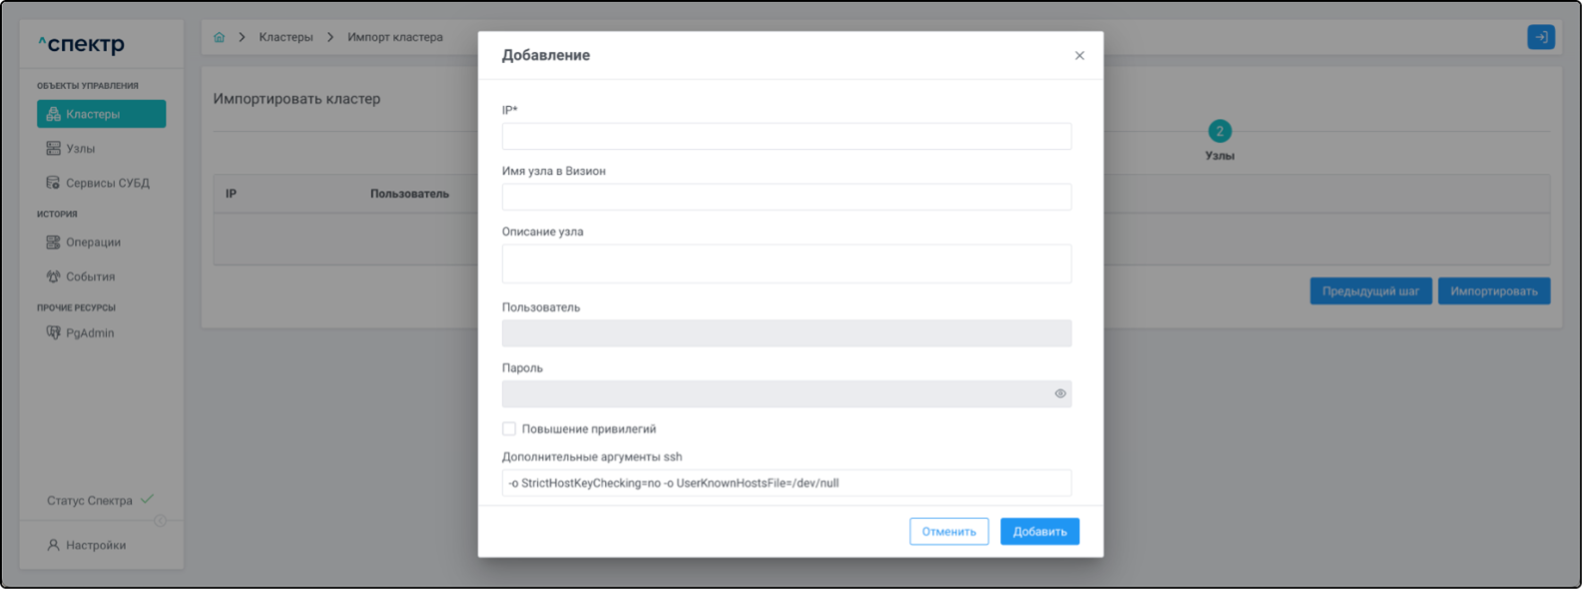Click the PgAdmin sidebar icon
Viewport: 1585px width, 592px height.
pyautogui.click(x=54, y=333)
